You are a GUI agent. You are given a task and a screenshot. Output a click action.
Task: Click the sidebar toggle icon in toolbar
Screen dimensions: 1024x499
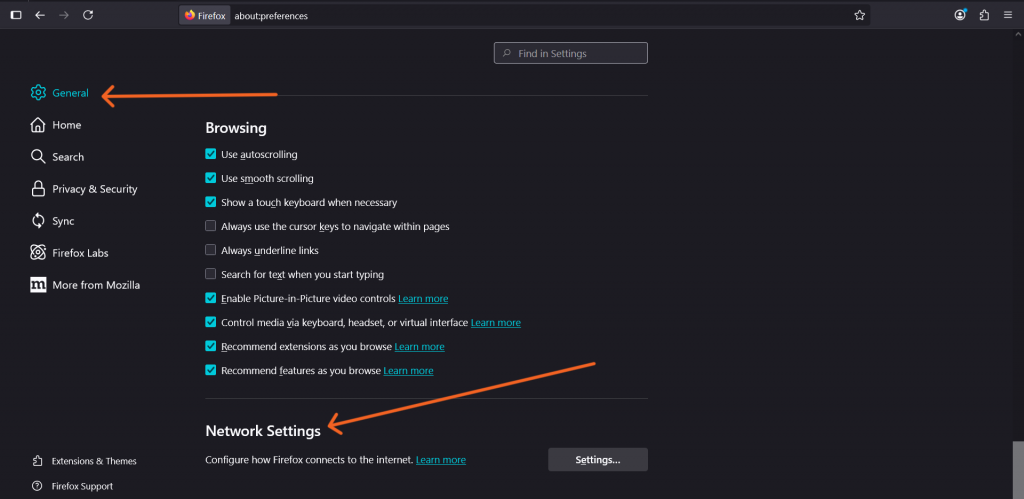point(15,15)
